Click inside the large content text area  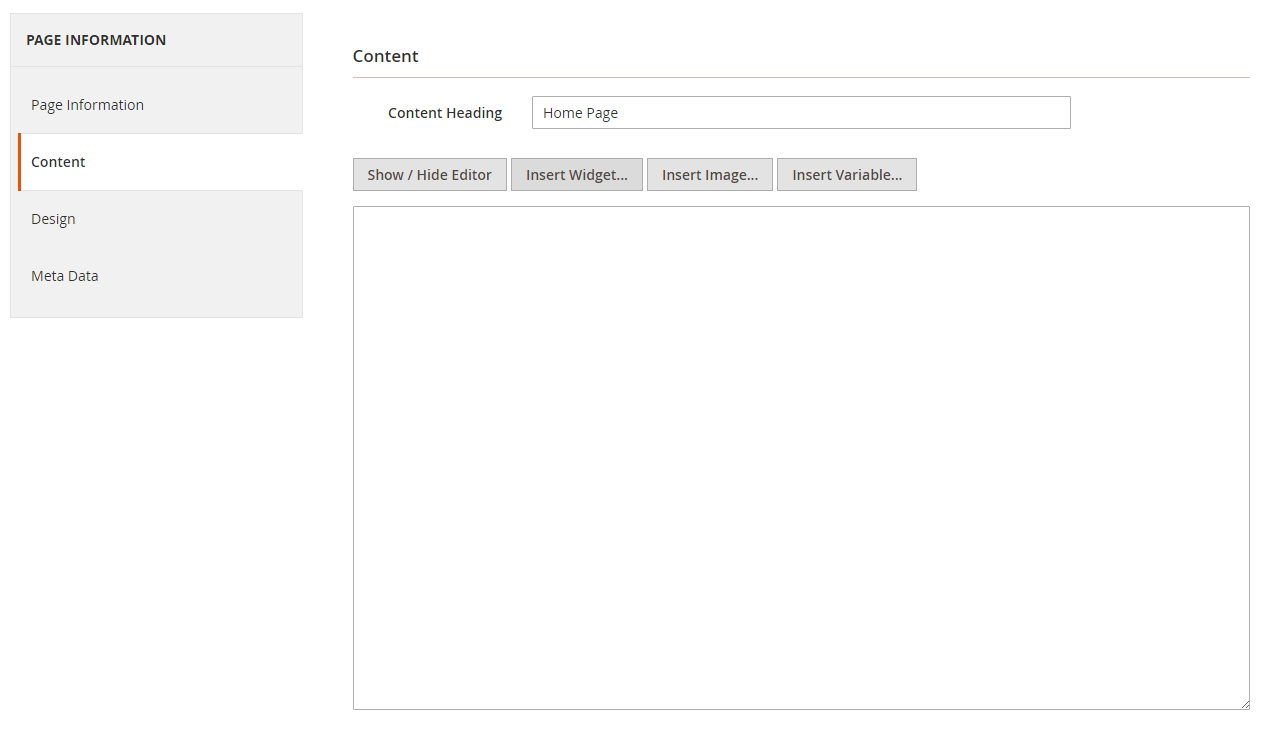coord(801,458)
